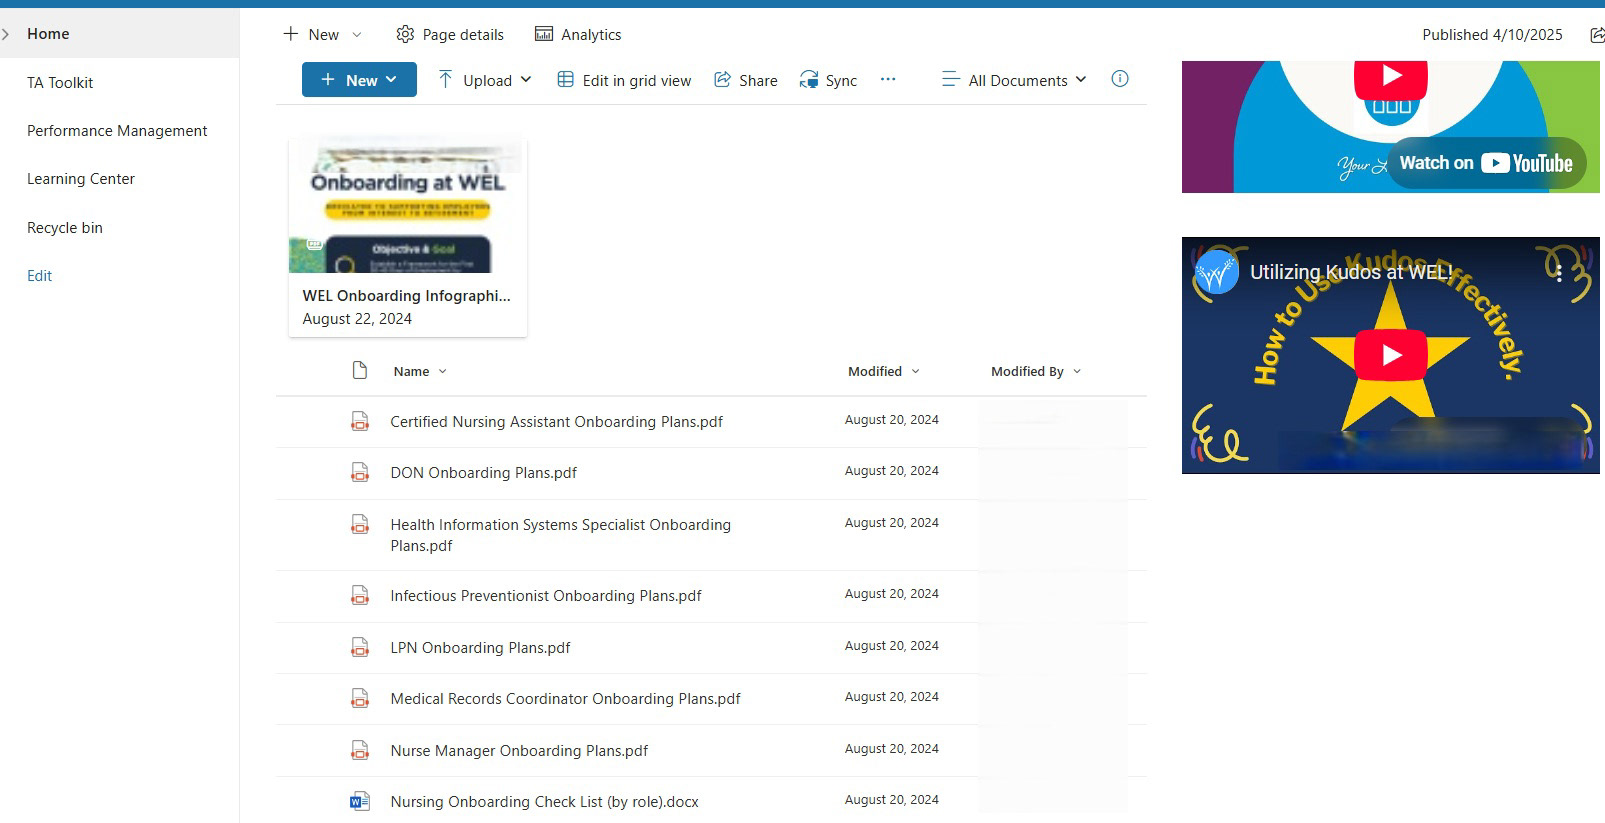The height and width of the screenshot is (823, 1605).
Task: Open Nurse Manager Onboarding Plans.pdf
Action: 519,751
